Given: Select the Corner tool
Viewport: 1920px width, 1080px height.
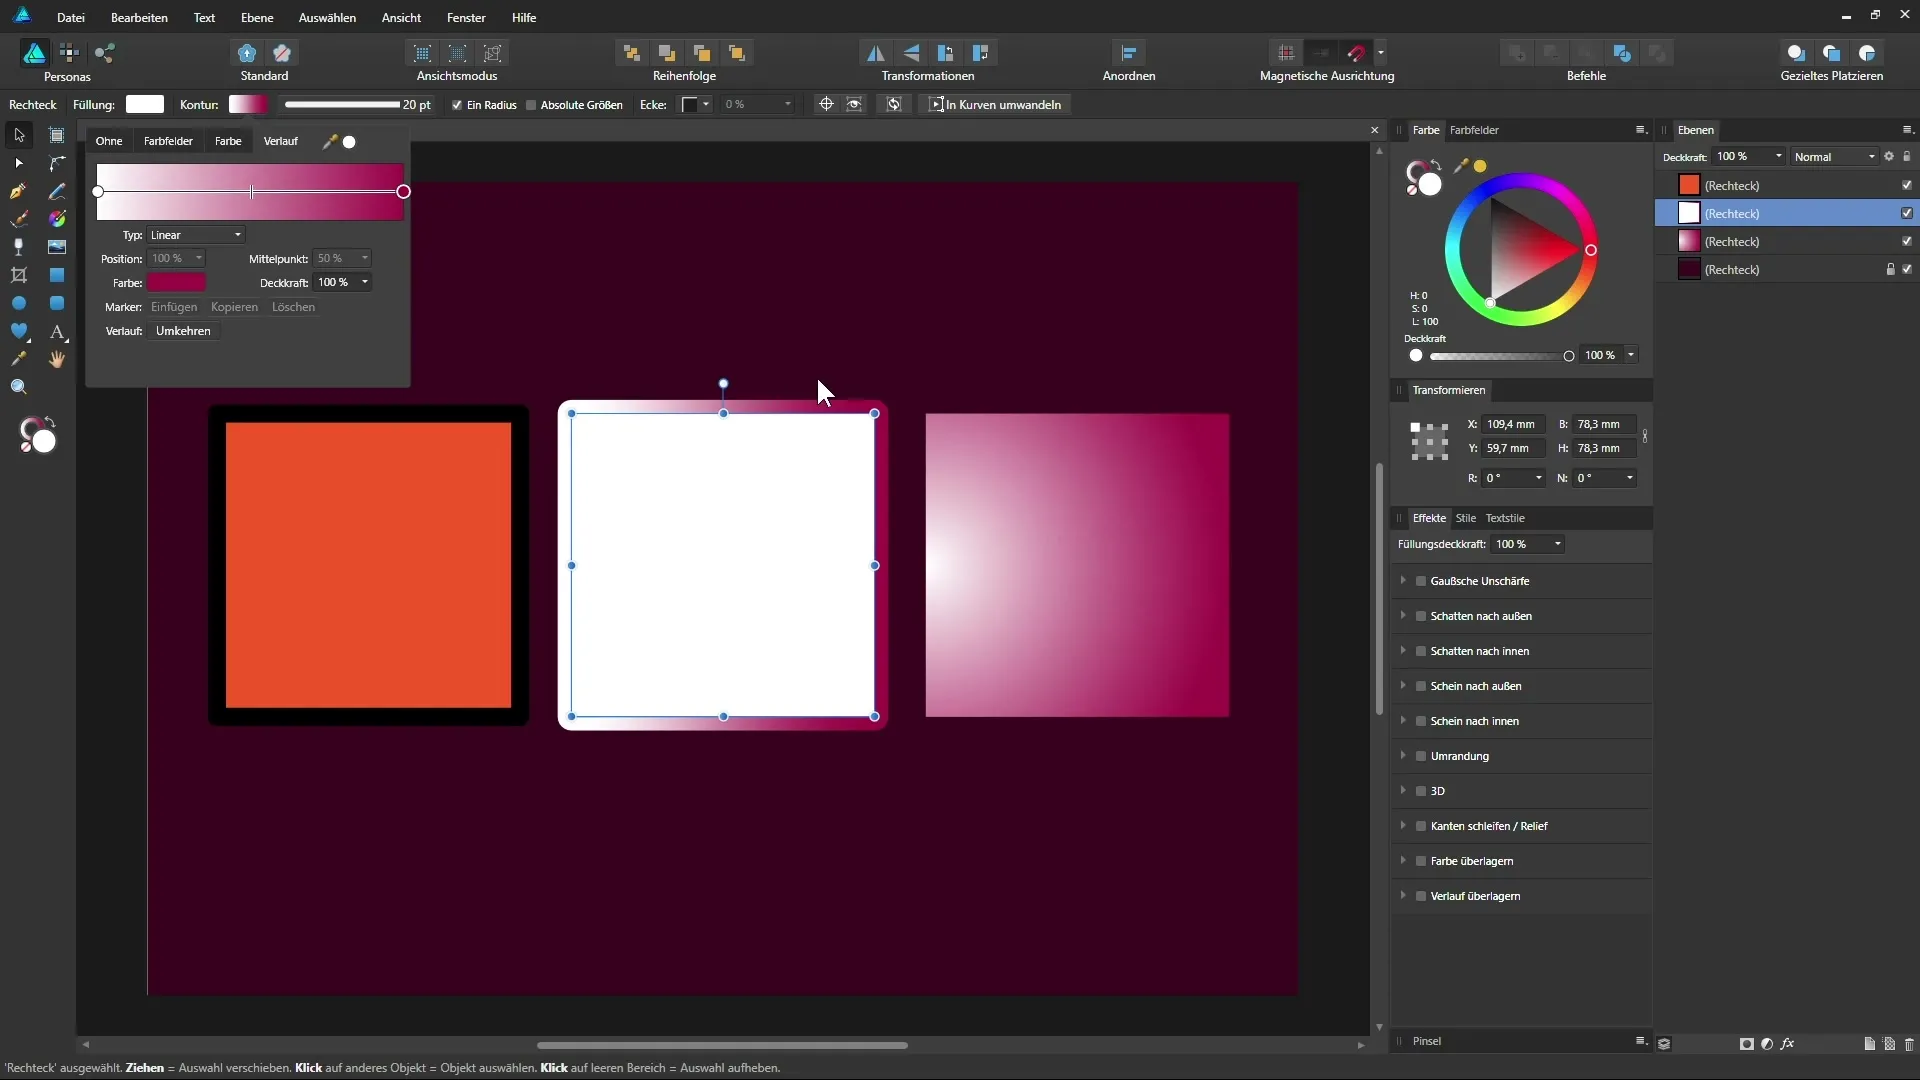Looking at the screenshot, I should point(57,163).
